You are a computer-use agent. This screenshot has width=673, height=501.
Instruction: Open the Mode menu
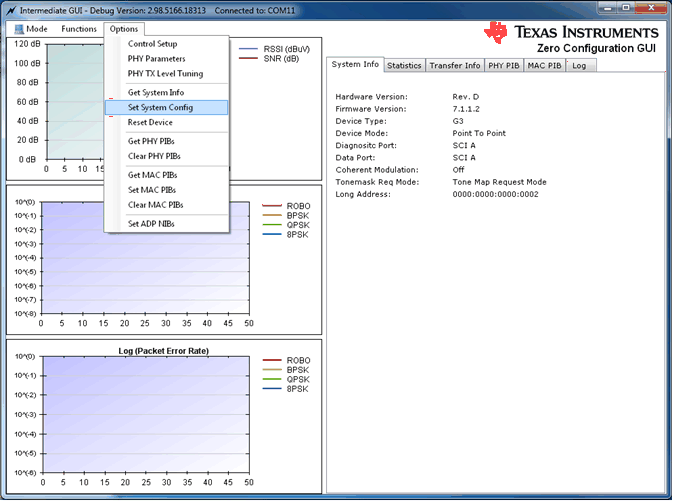tap(31, 29)
